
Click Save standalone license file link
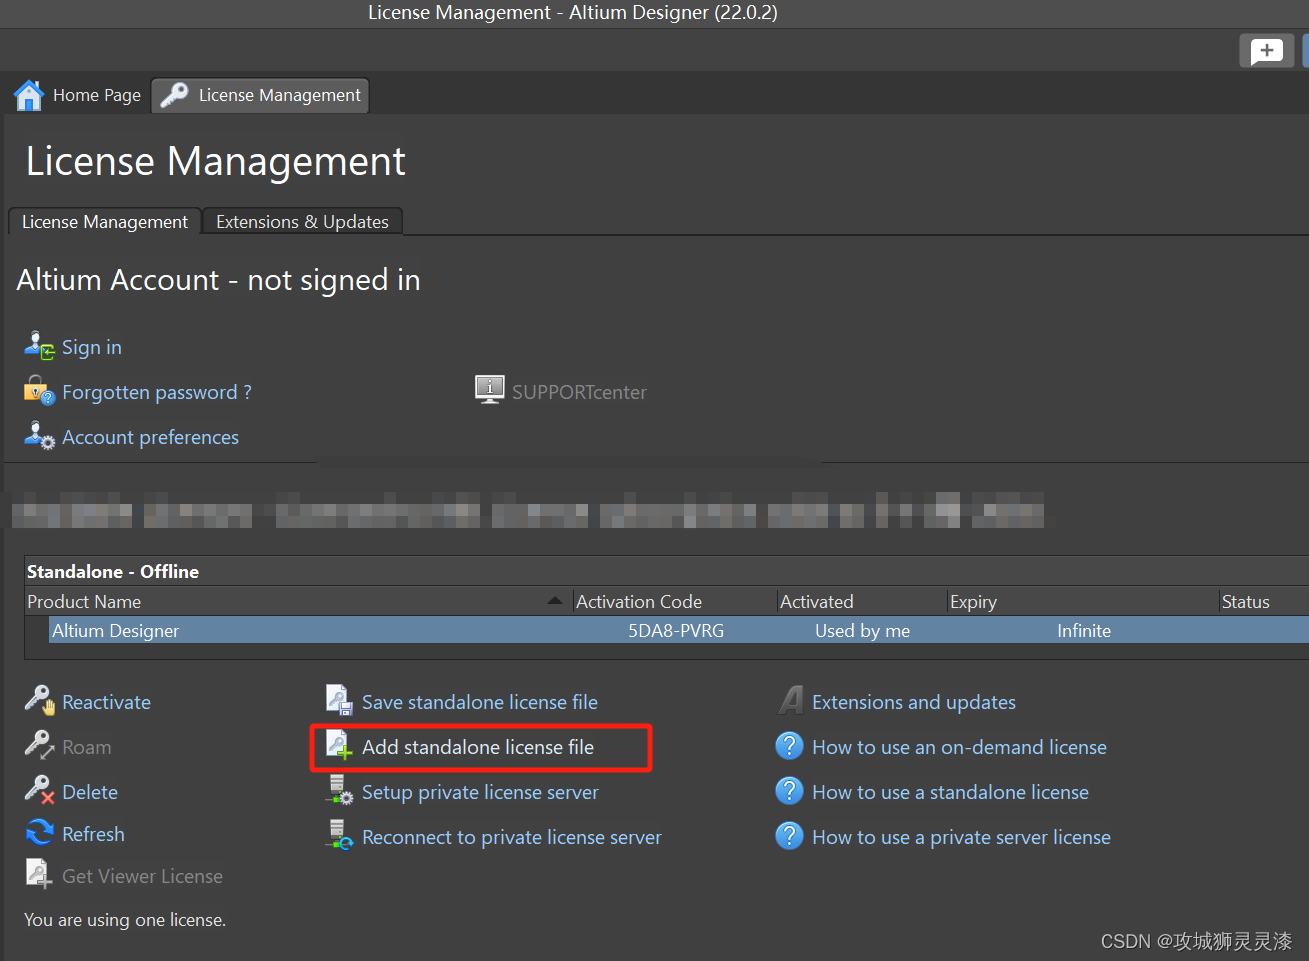coord(480,702)
